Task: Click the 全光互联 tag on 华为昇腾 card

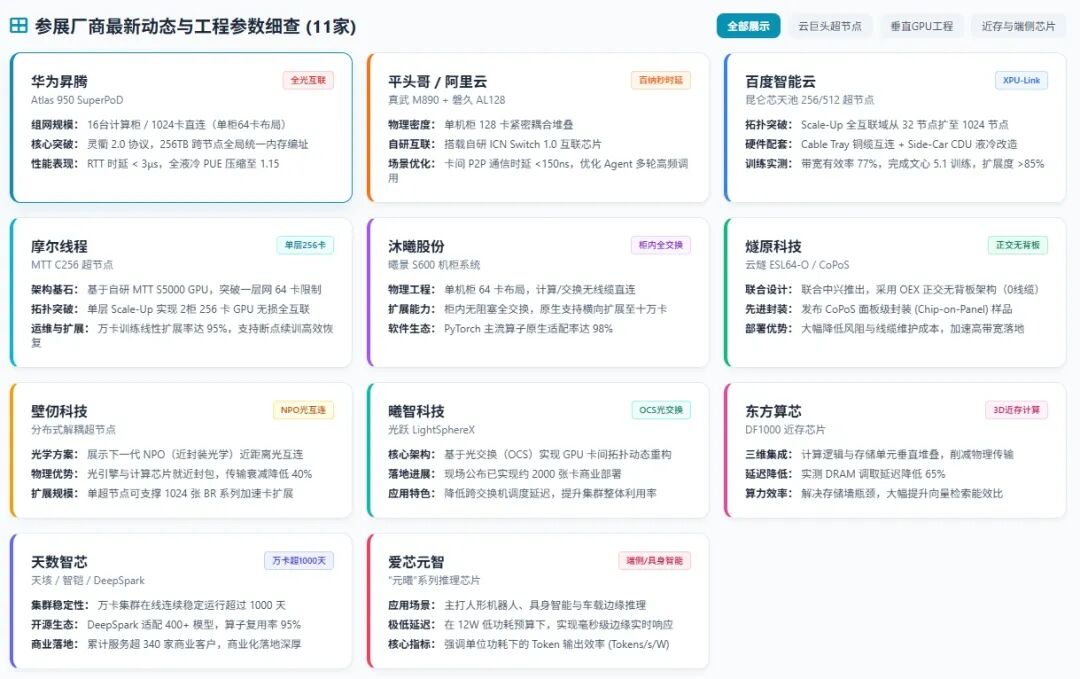Action: click(x=308, y=80)
